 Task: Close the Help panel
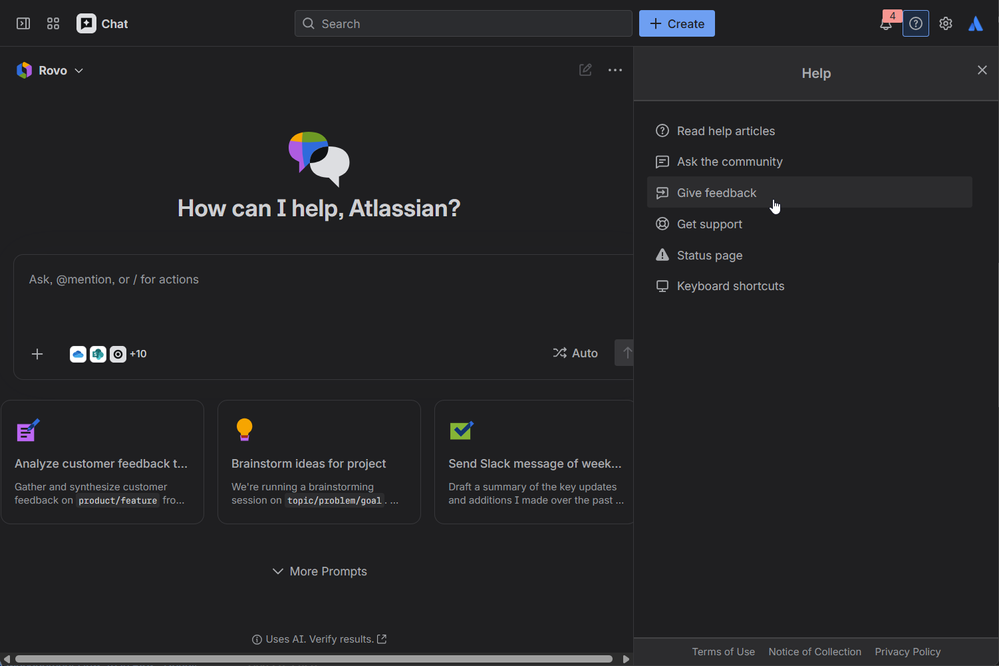point(982,70)
